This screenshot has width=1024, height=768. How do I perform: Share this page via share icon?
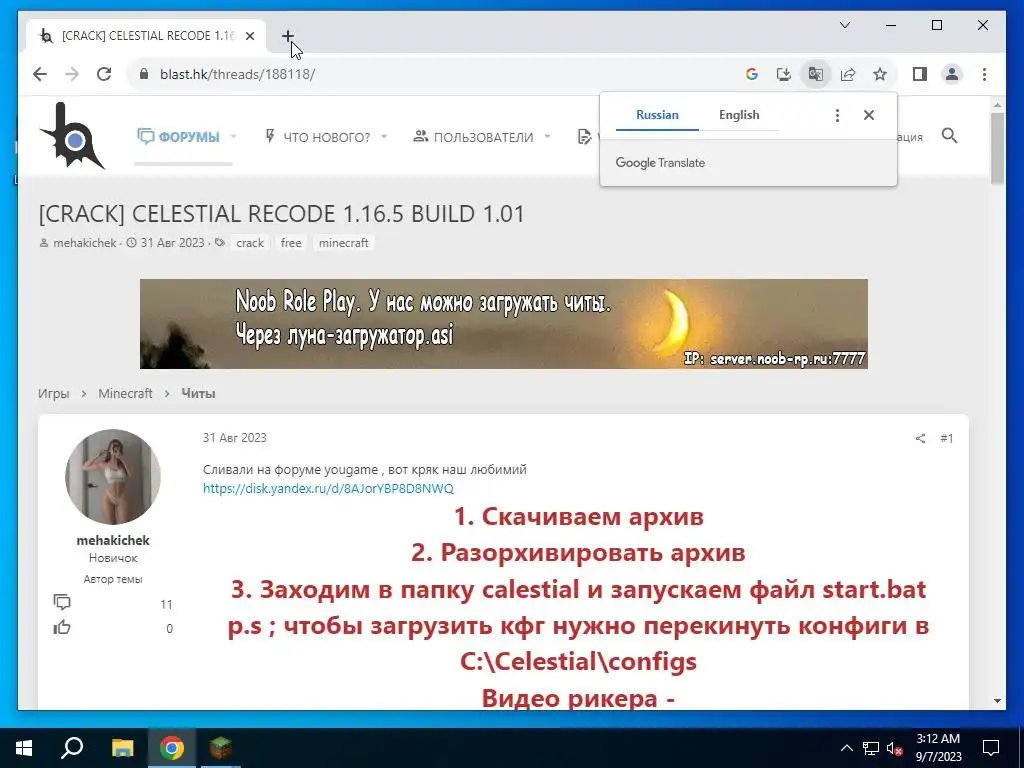848,74
